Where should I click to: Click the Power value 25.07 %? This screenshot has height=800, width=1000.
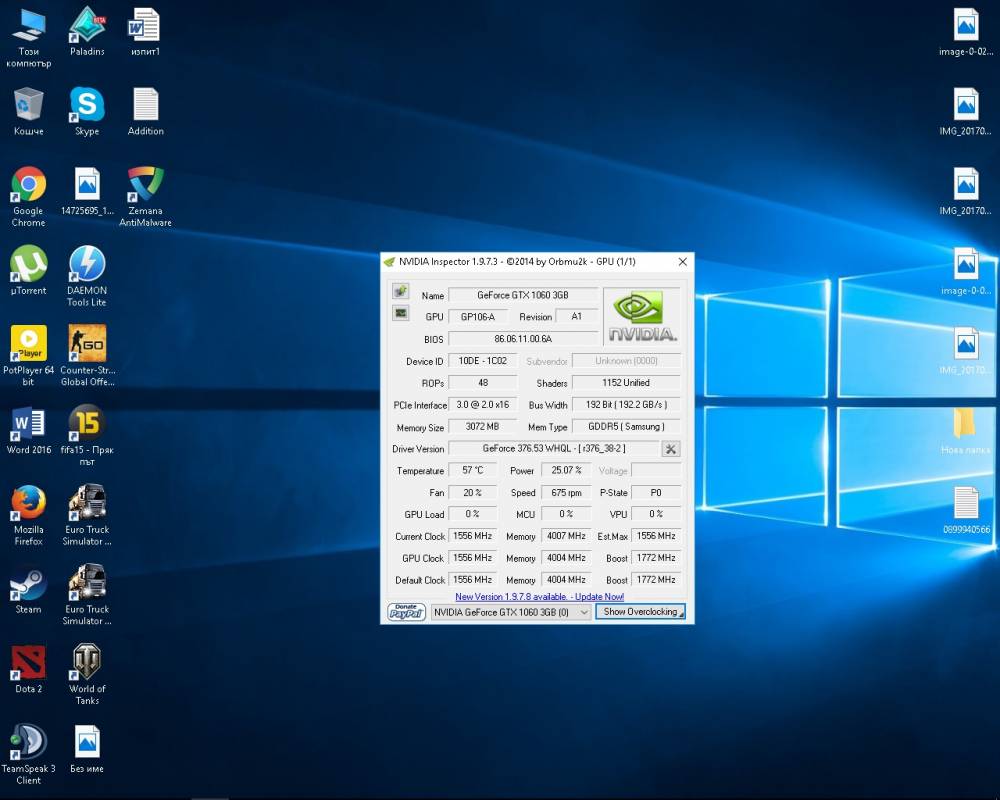click(x=566, y=470)
